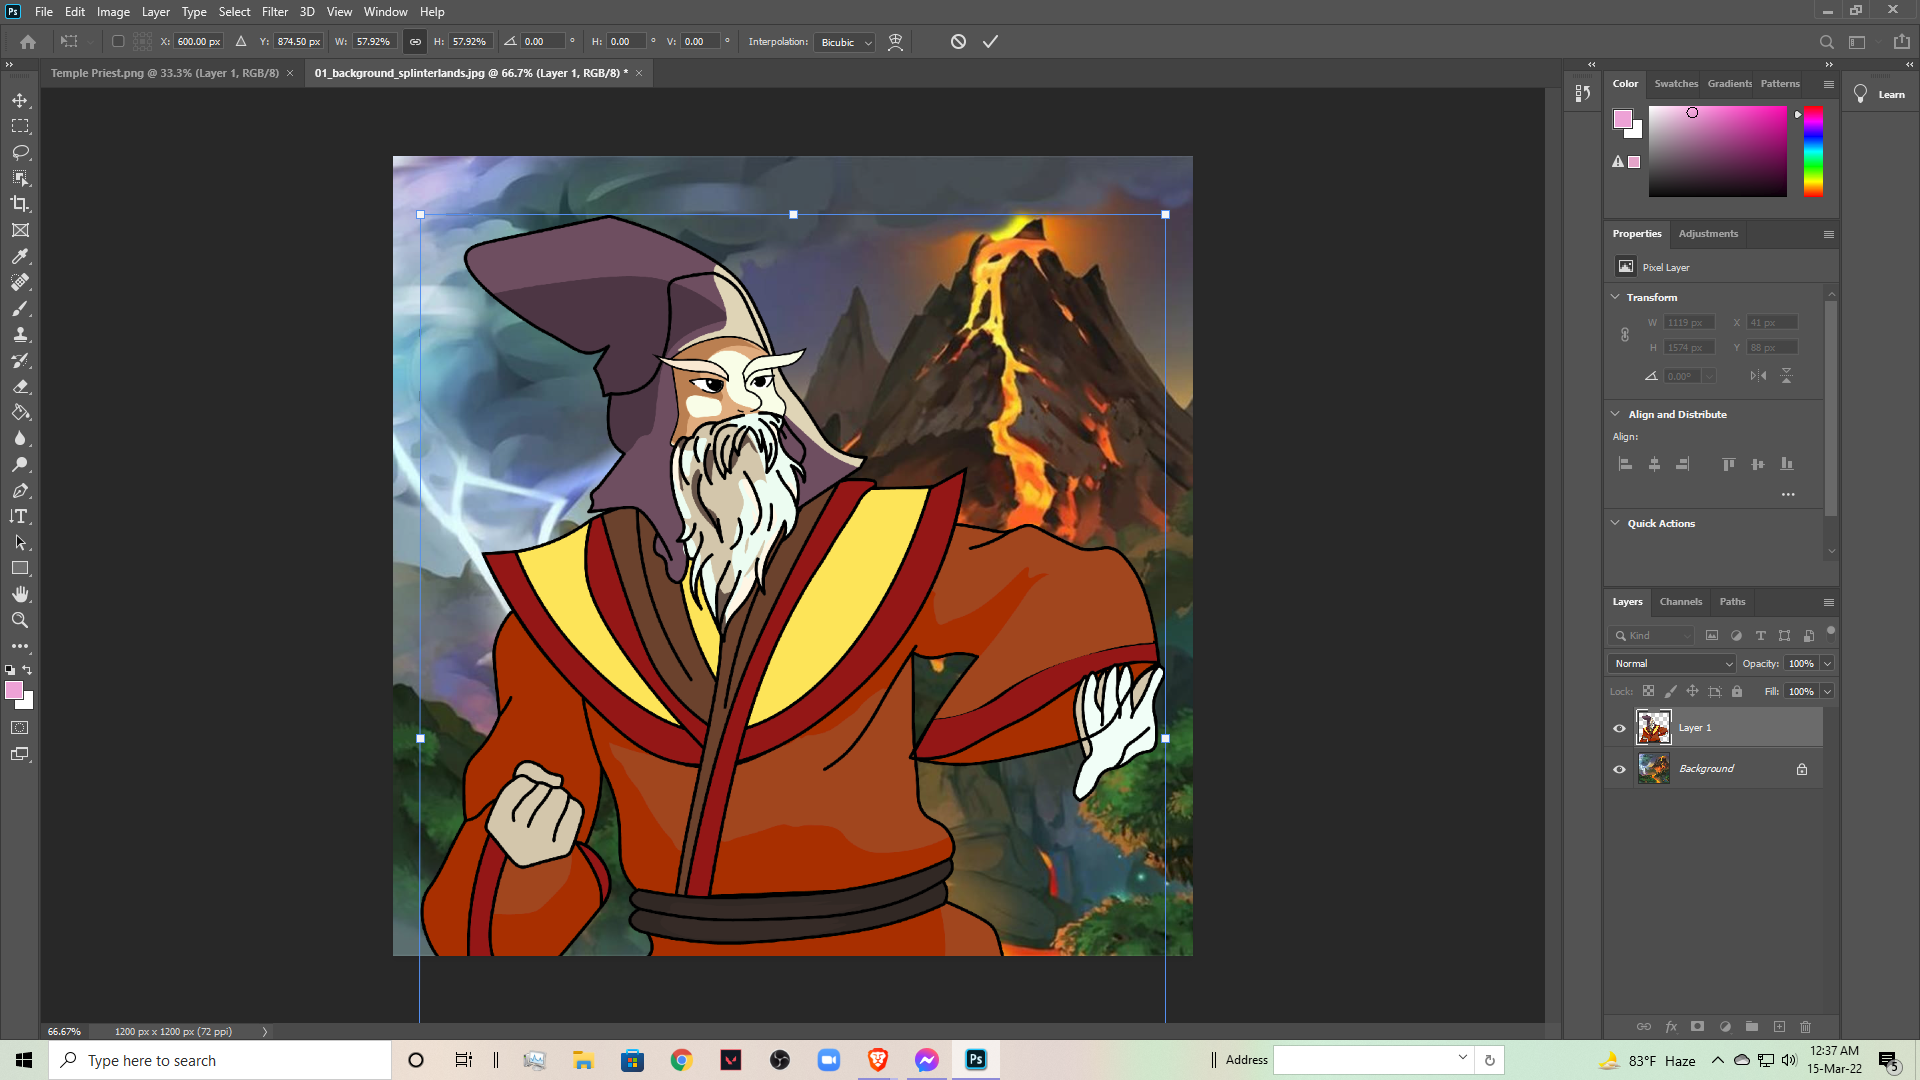Viewport: 1920px width, 1080px height.
Task: Select the Crop tool
Action: pos(20,204)
